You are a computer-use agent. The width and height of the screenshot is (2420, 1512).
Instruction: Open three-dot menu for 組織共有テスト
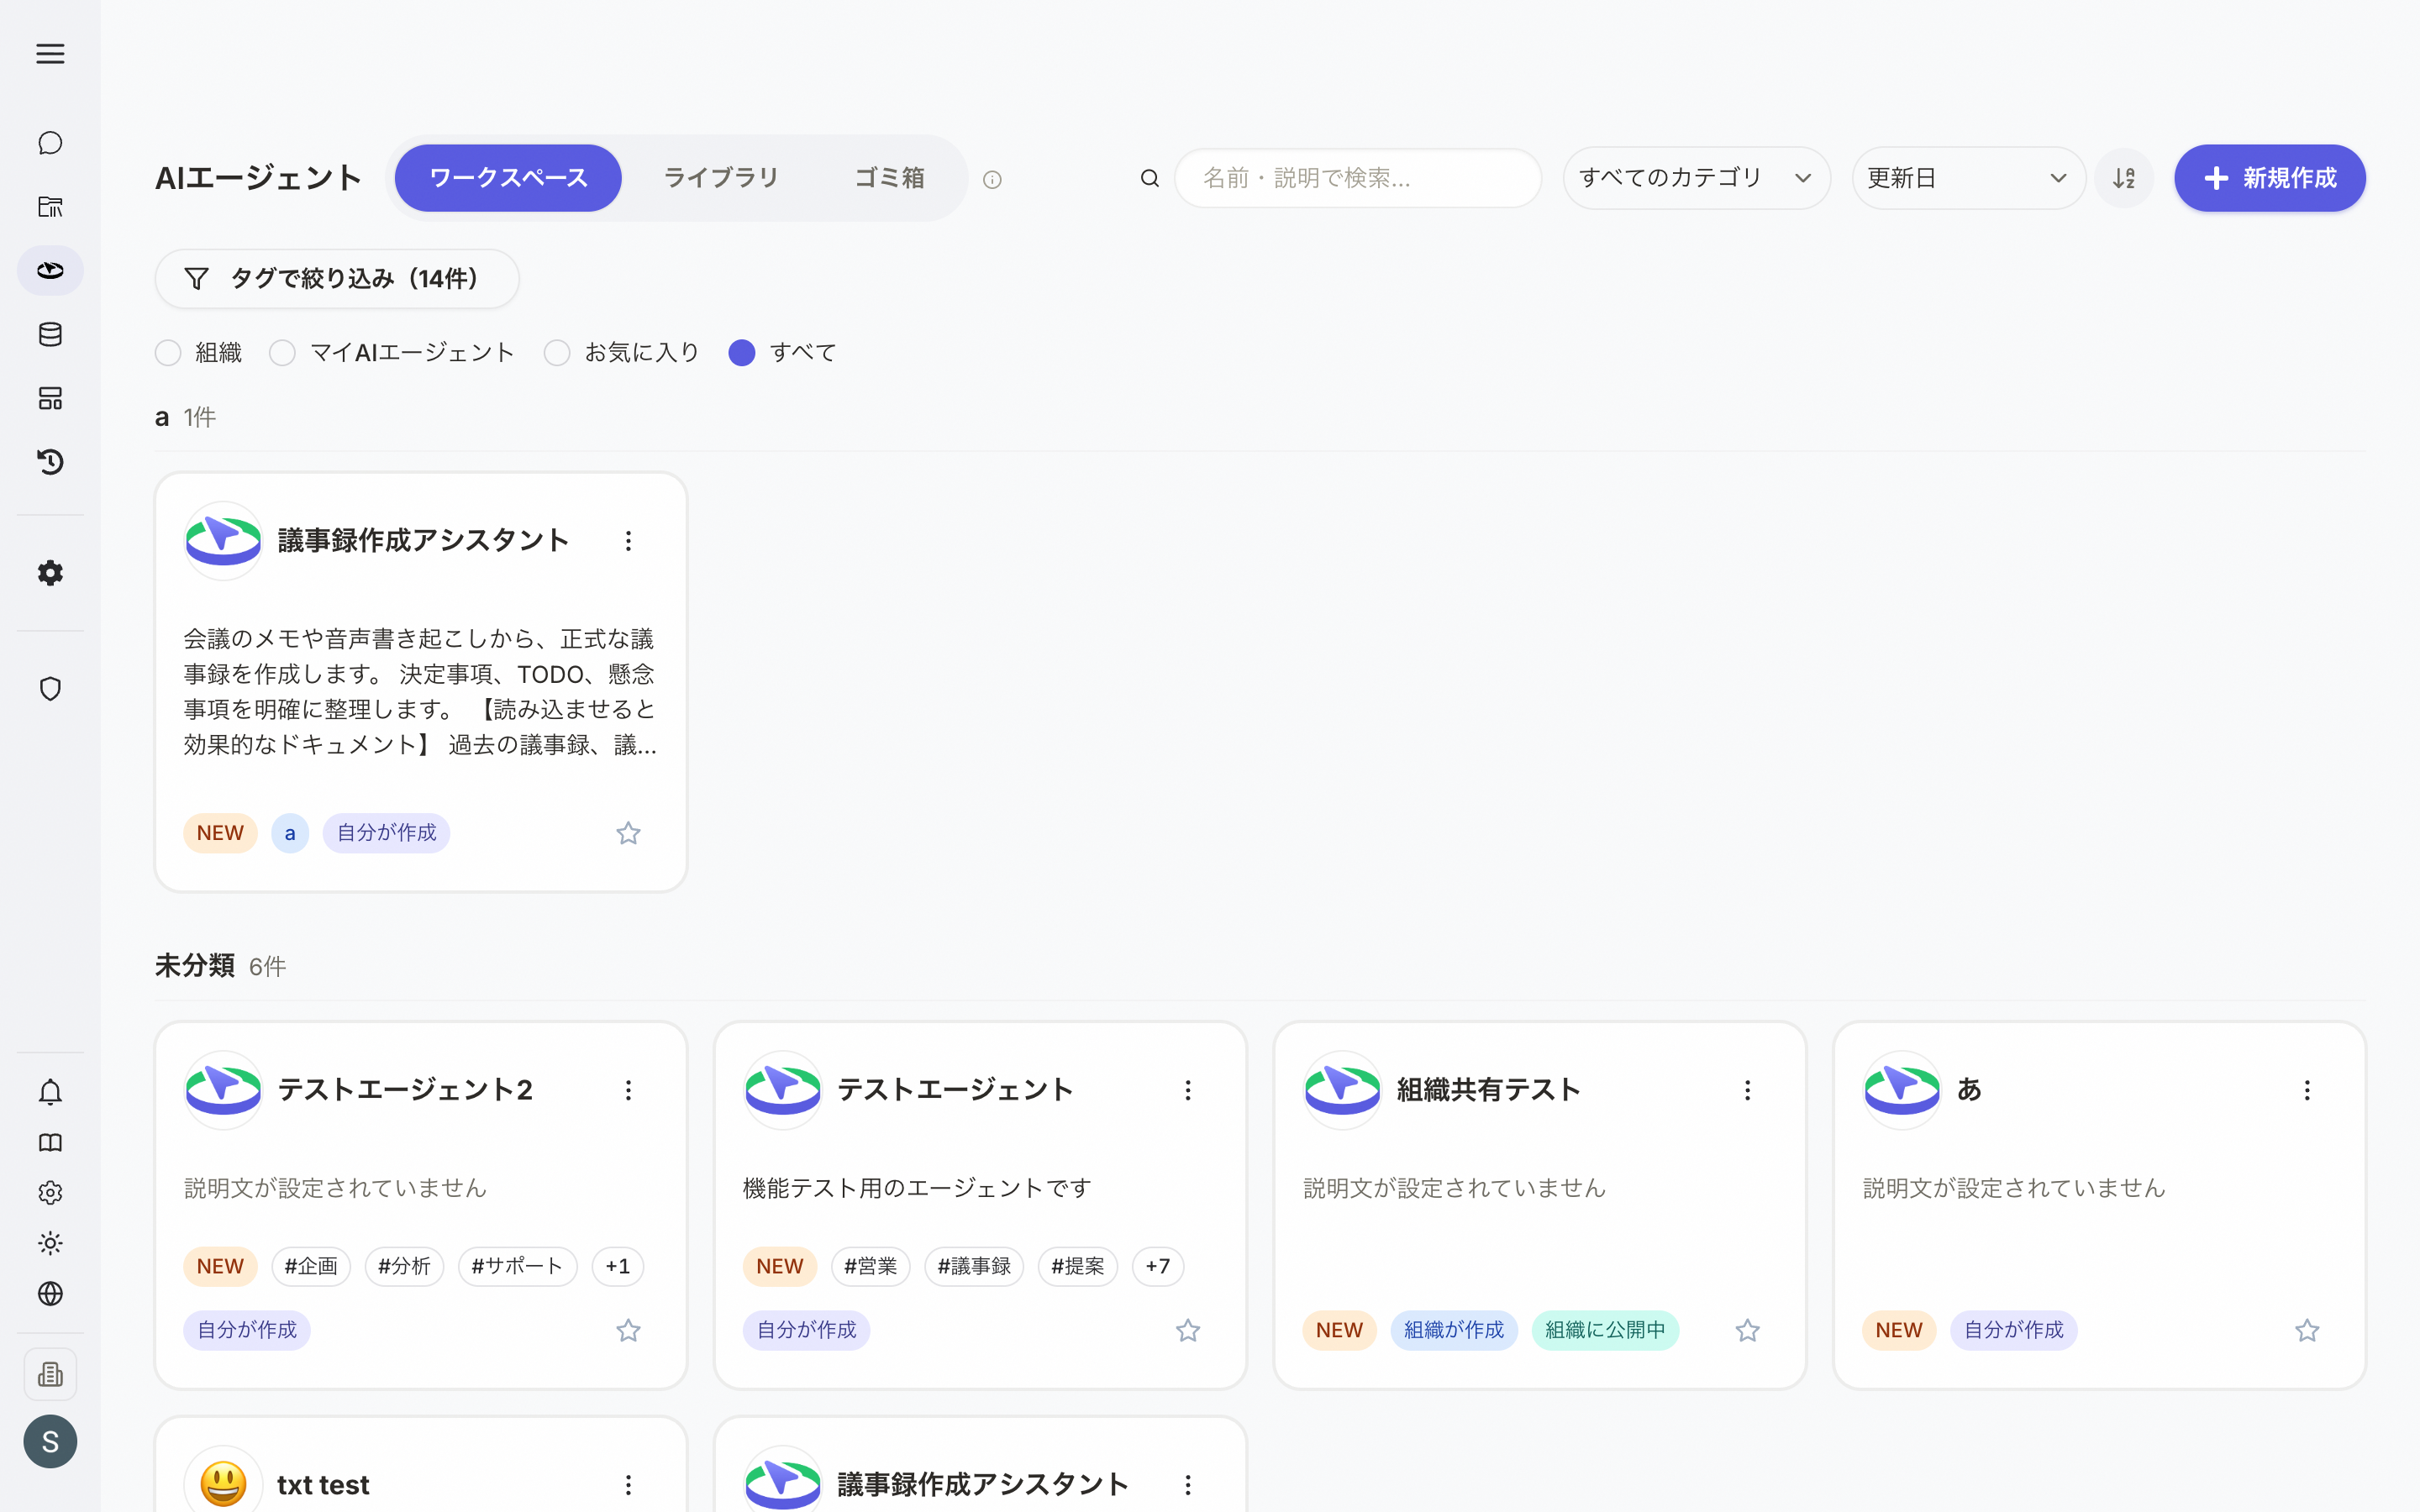pos(1747,1090)
